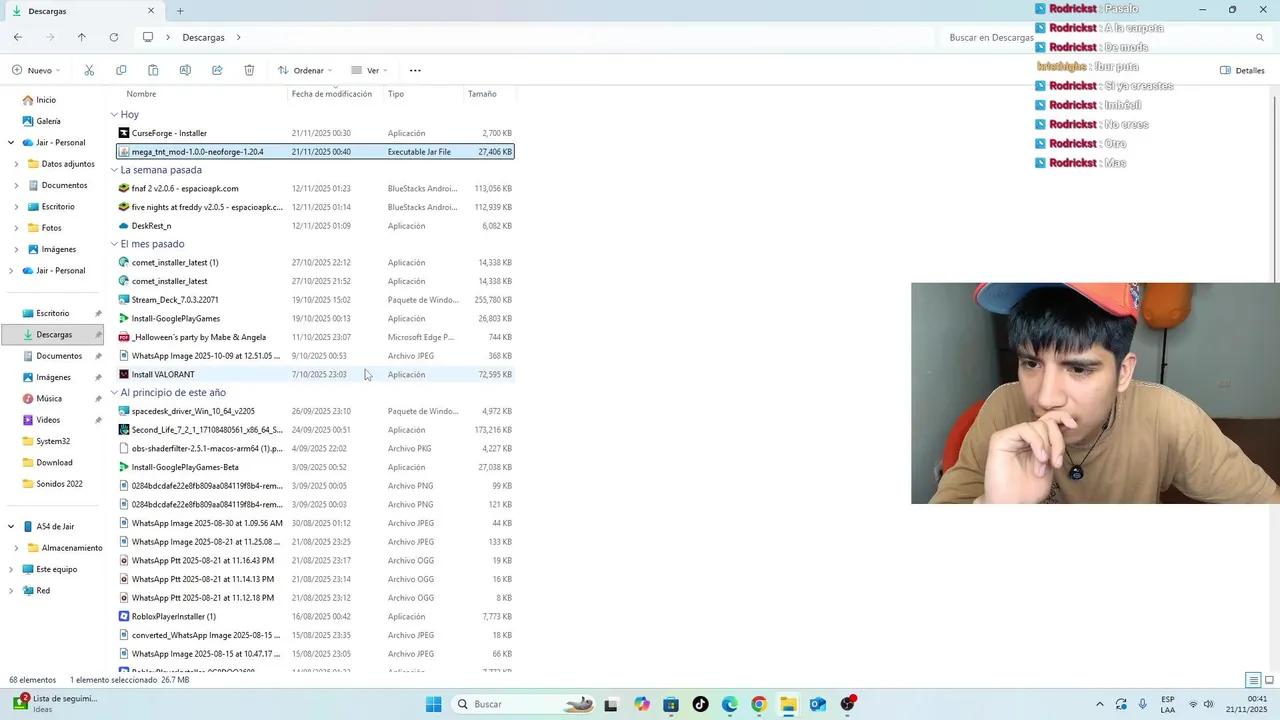Image resolution: width=1280 pixels, height=720 pixels.
Task: Close the Descargas tab
Action: (152, 11)
